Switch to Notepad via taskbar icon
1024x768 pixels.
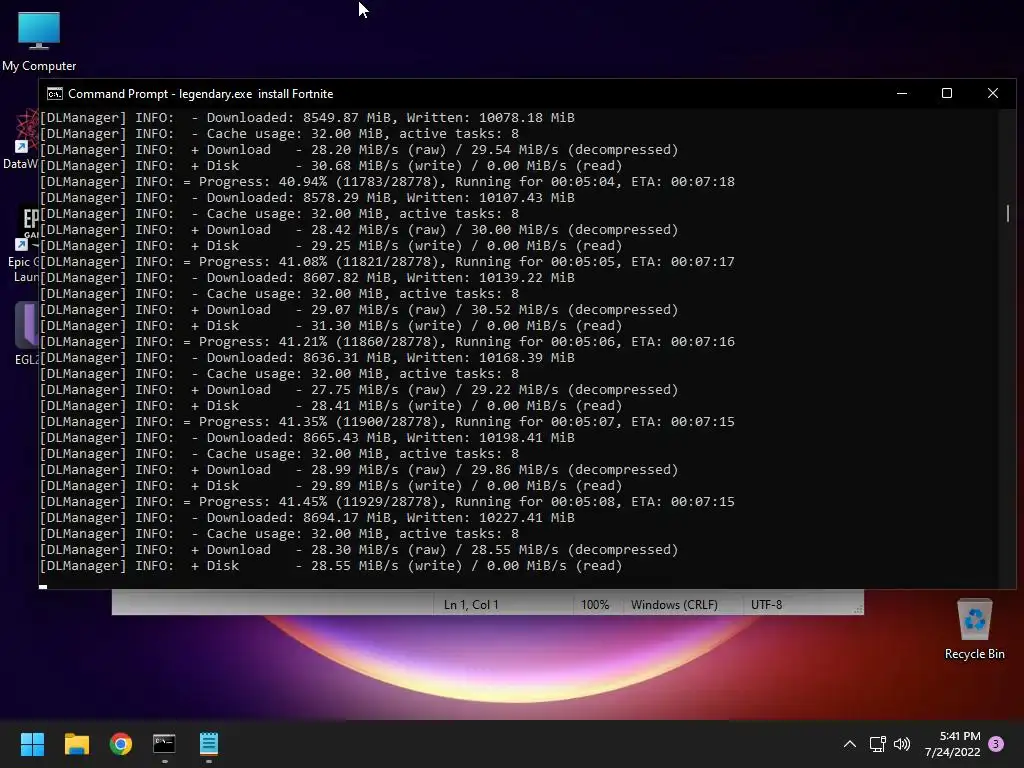(209, 744)
